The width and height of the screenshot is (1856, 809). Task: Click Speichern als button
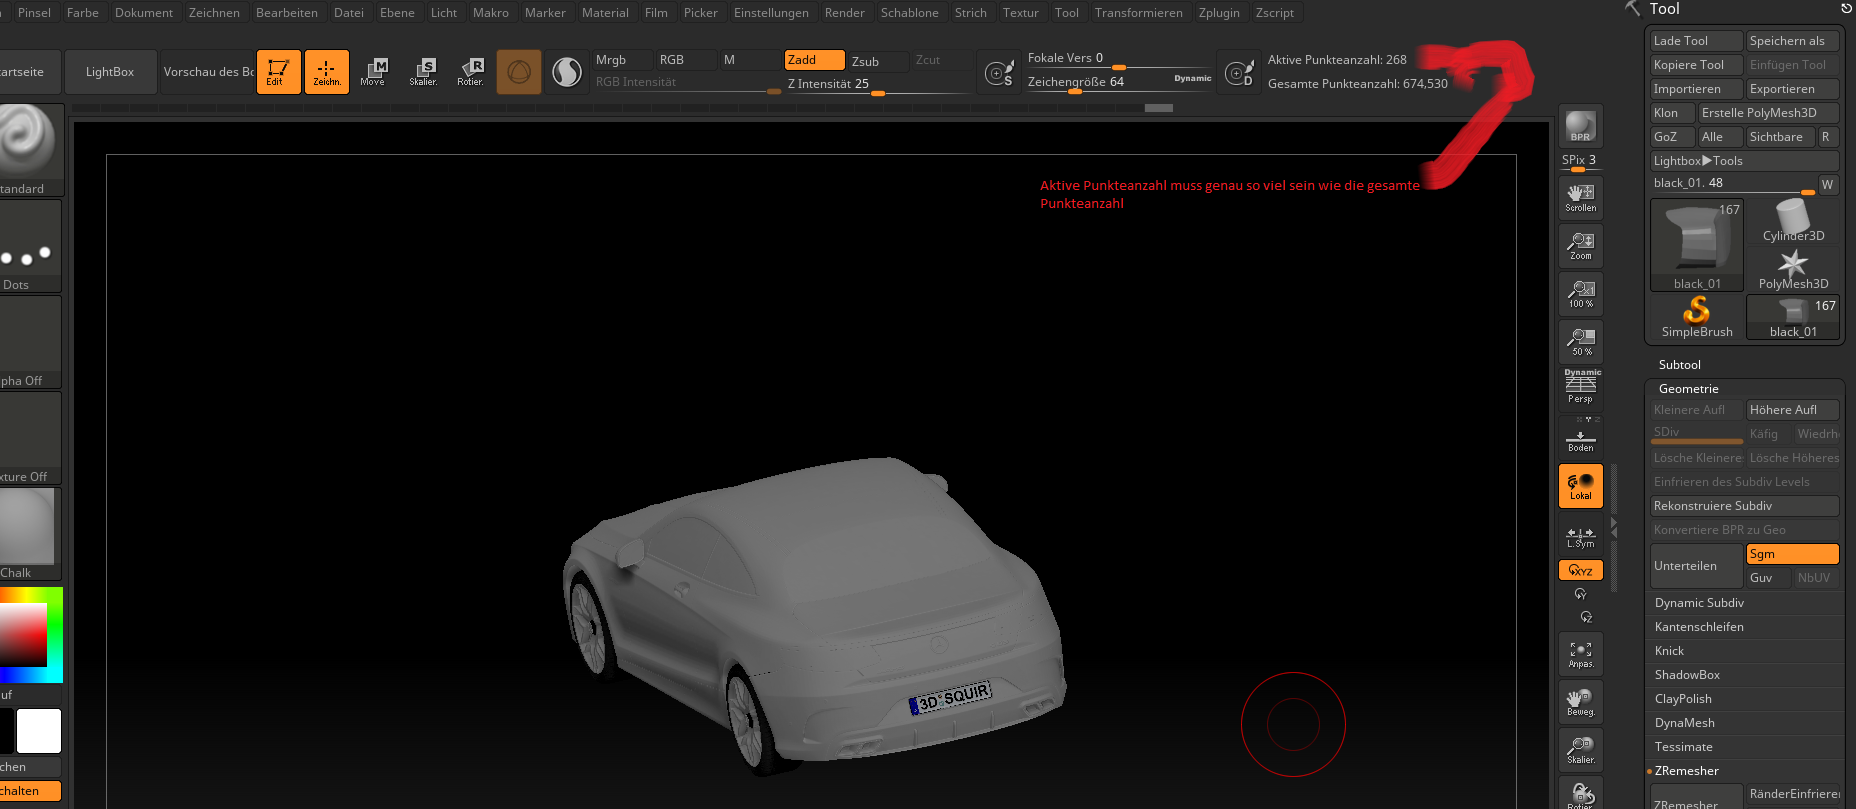coord(1792,41)
